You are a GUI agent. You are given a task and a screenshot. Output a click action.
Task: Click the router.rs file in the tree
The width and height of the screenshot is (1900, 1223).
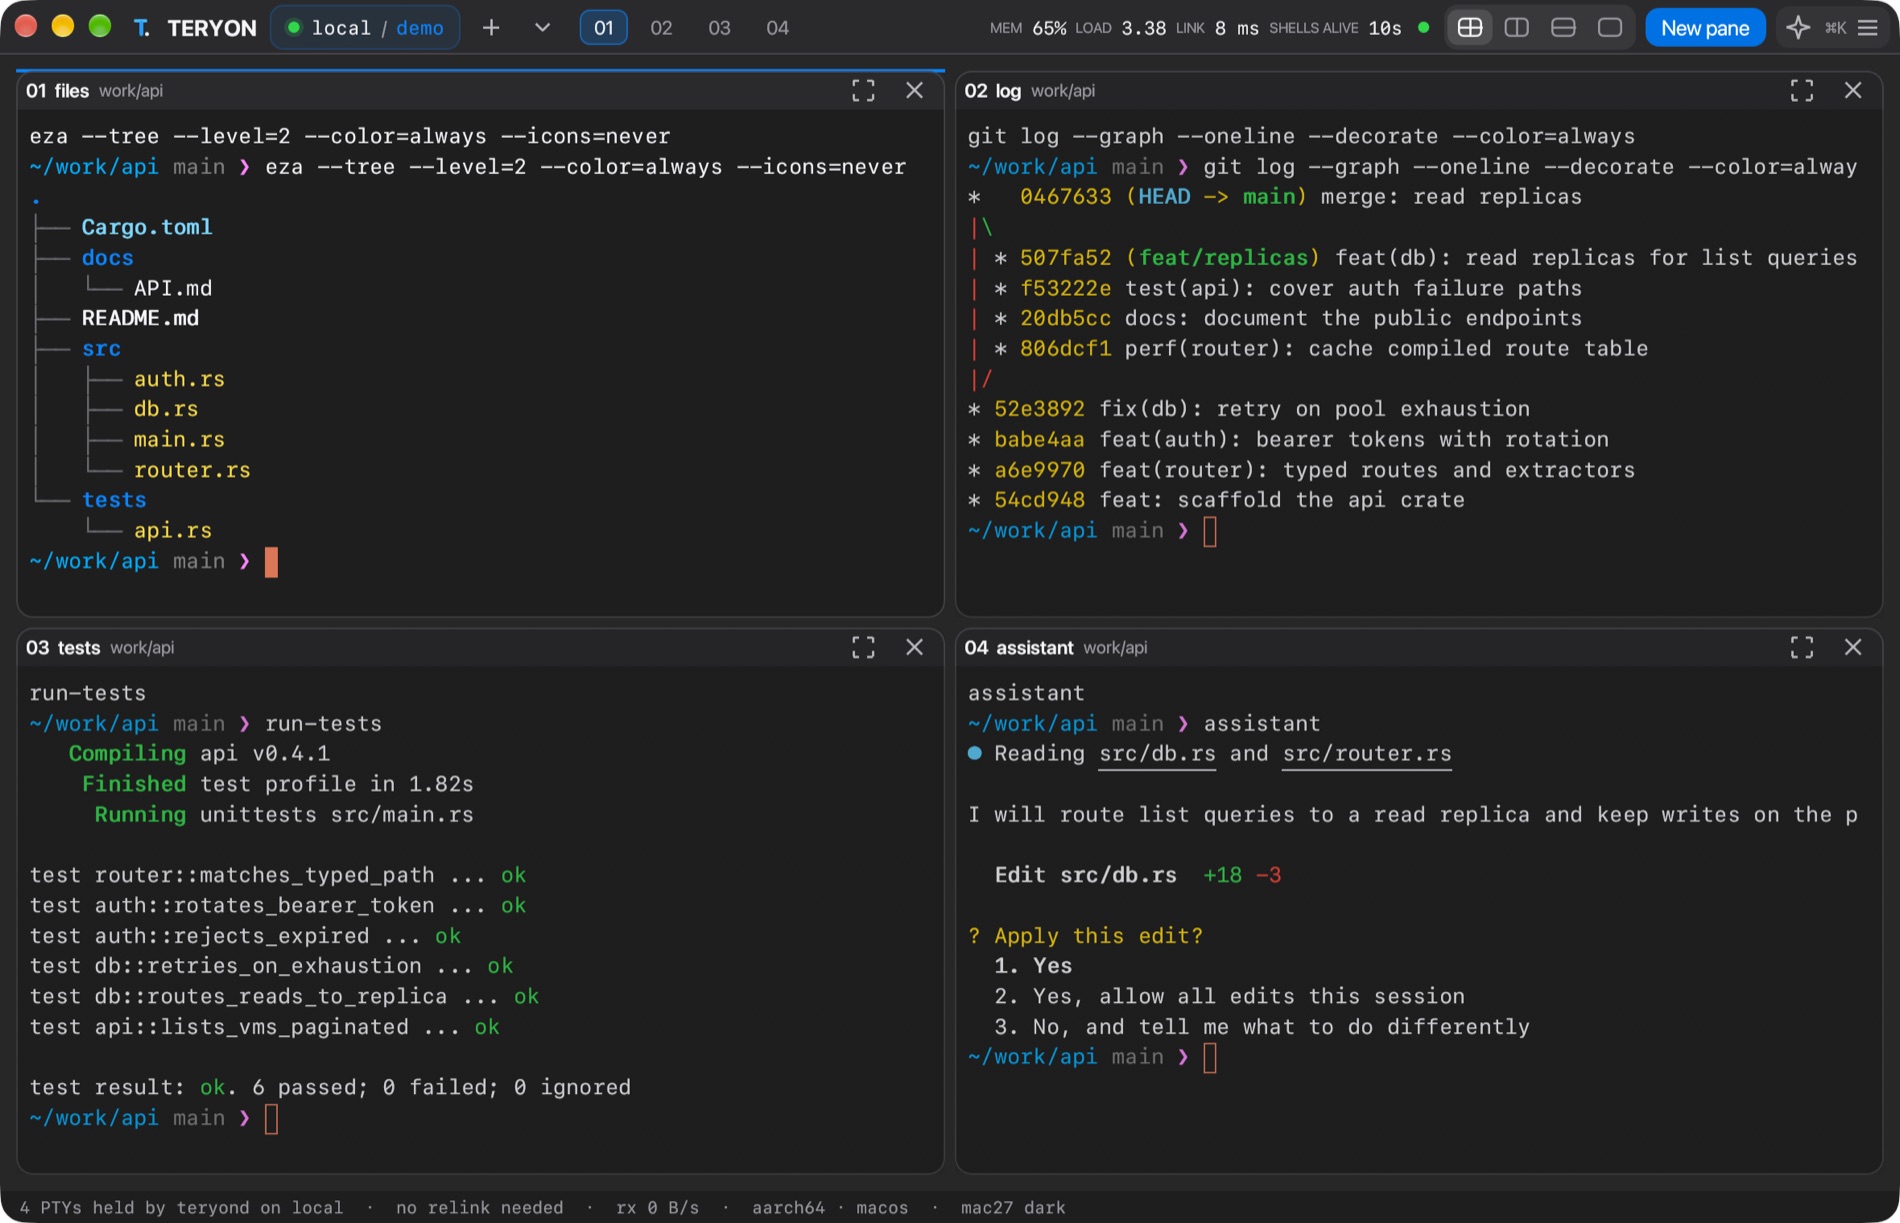(x=192, y=470)
